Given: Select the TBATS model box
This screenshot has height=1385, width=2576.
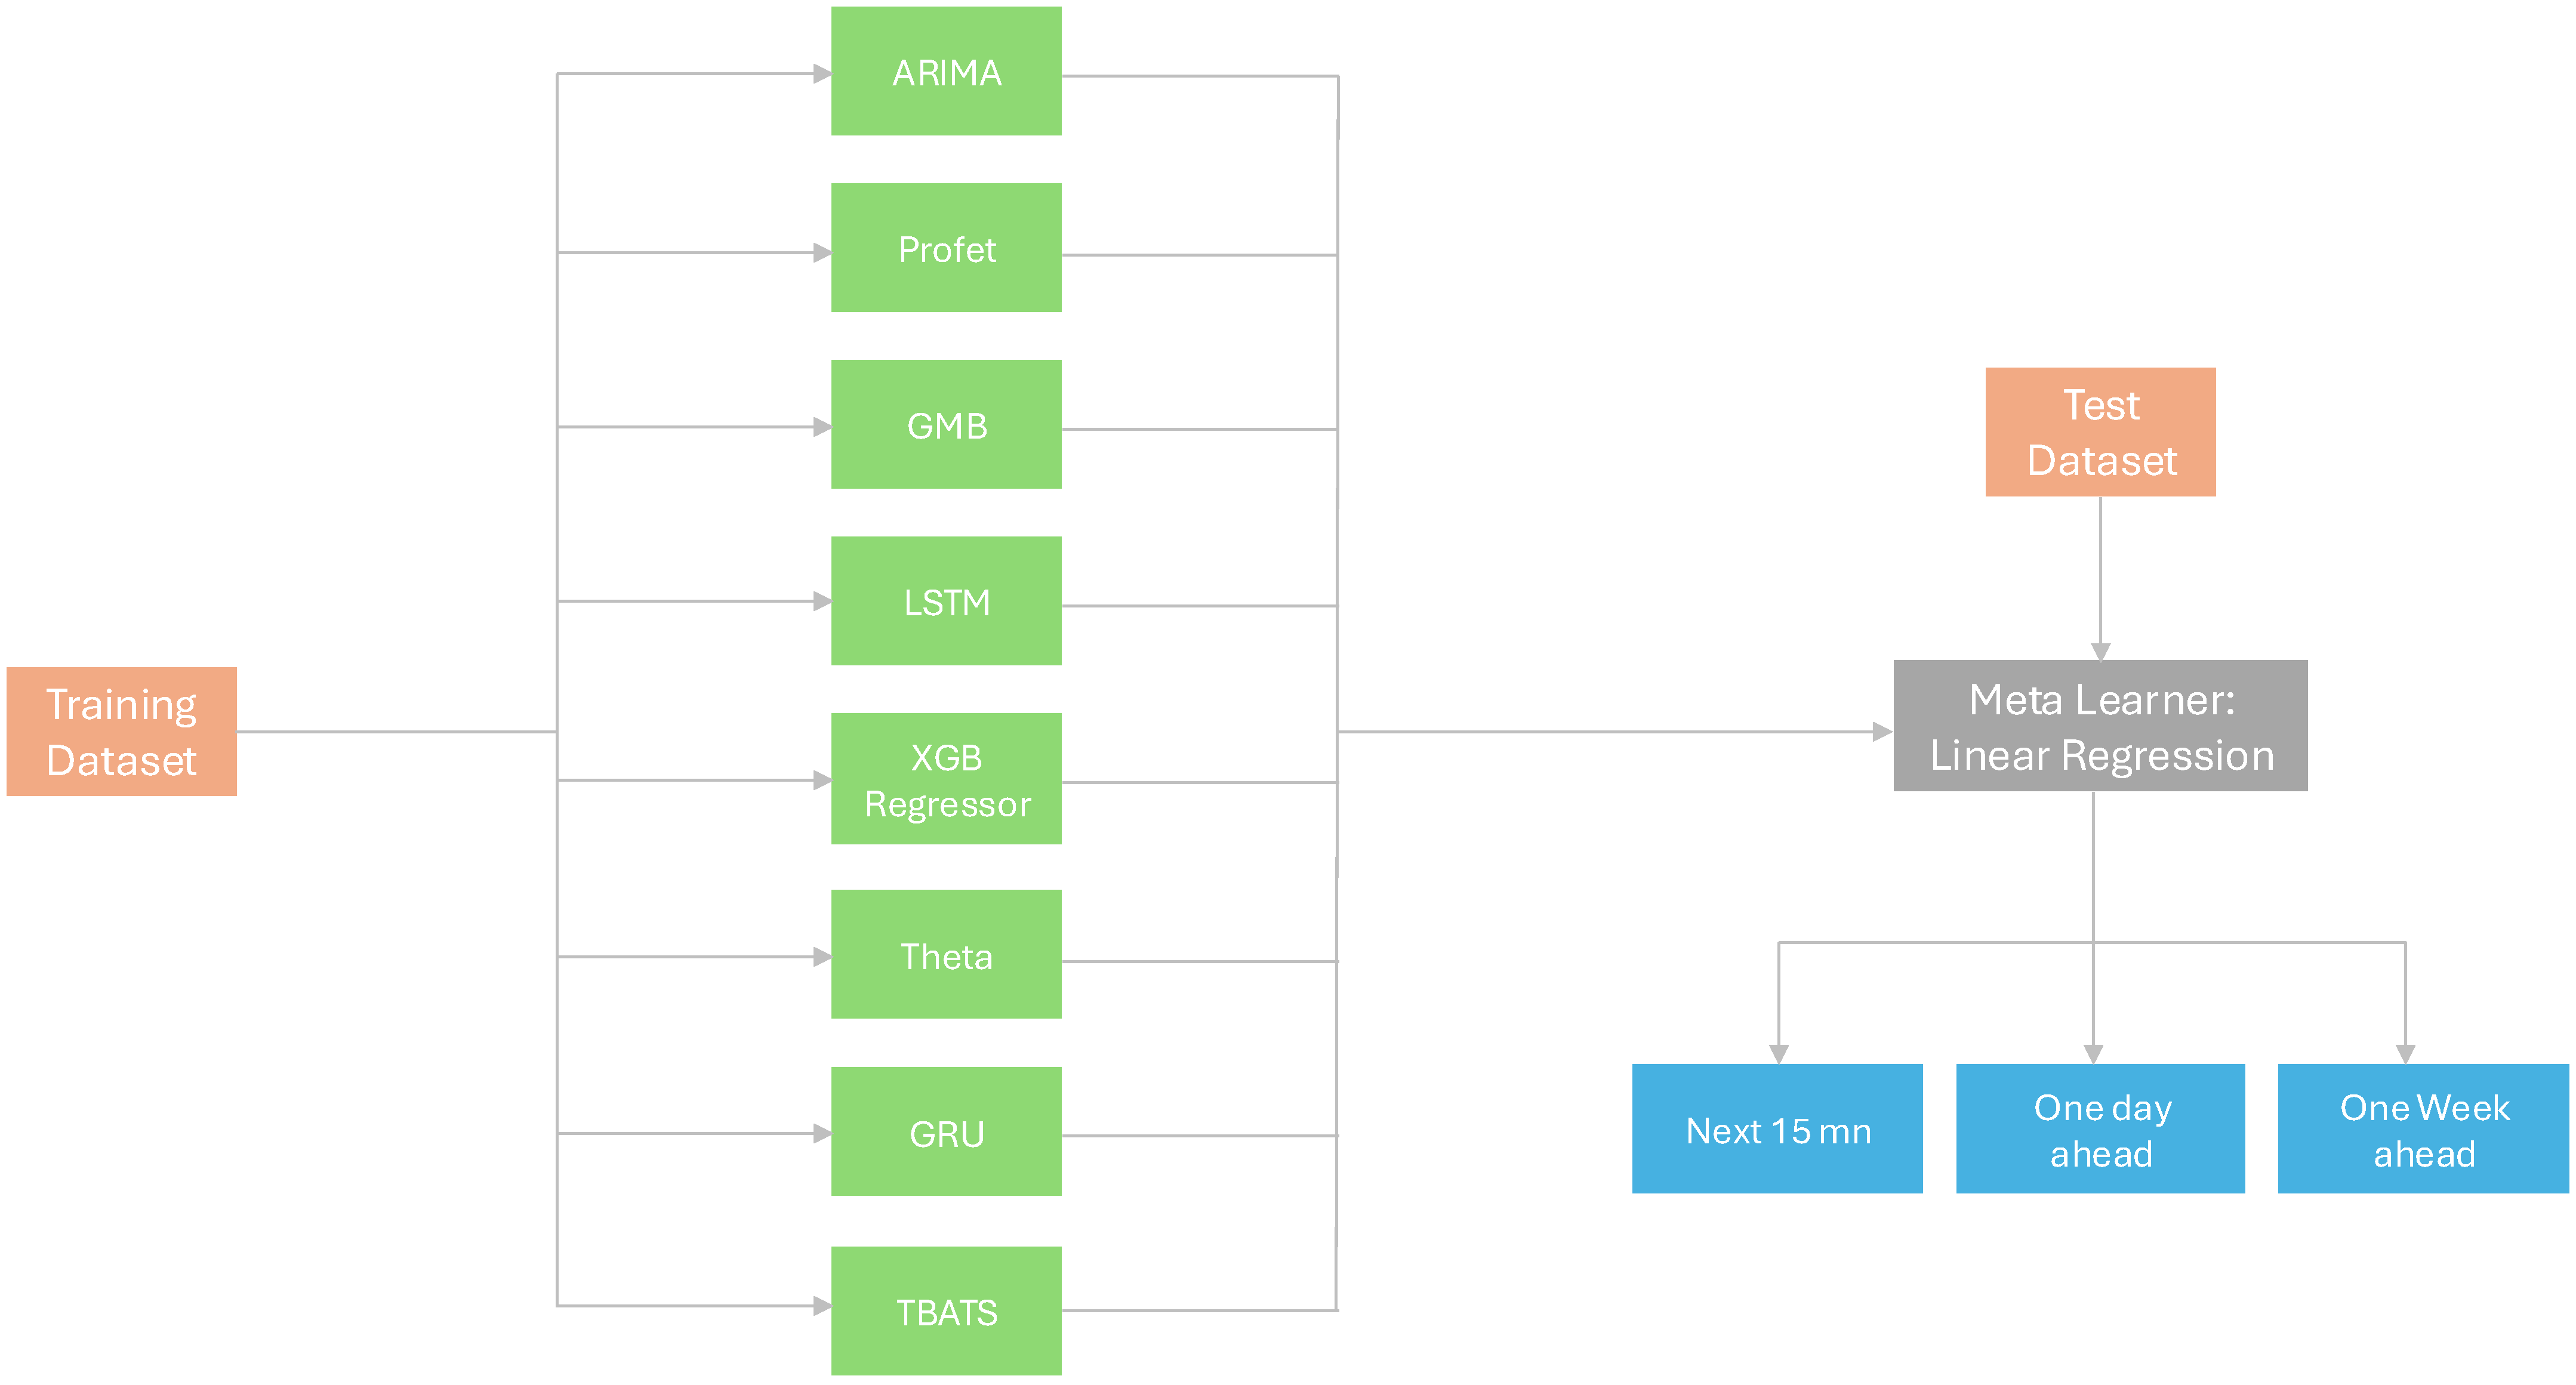Looking at the screenshot, I should [946, 1311].
